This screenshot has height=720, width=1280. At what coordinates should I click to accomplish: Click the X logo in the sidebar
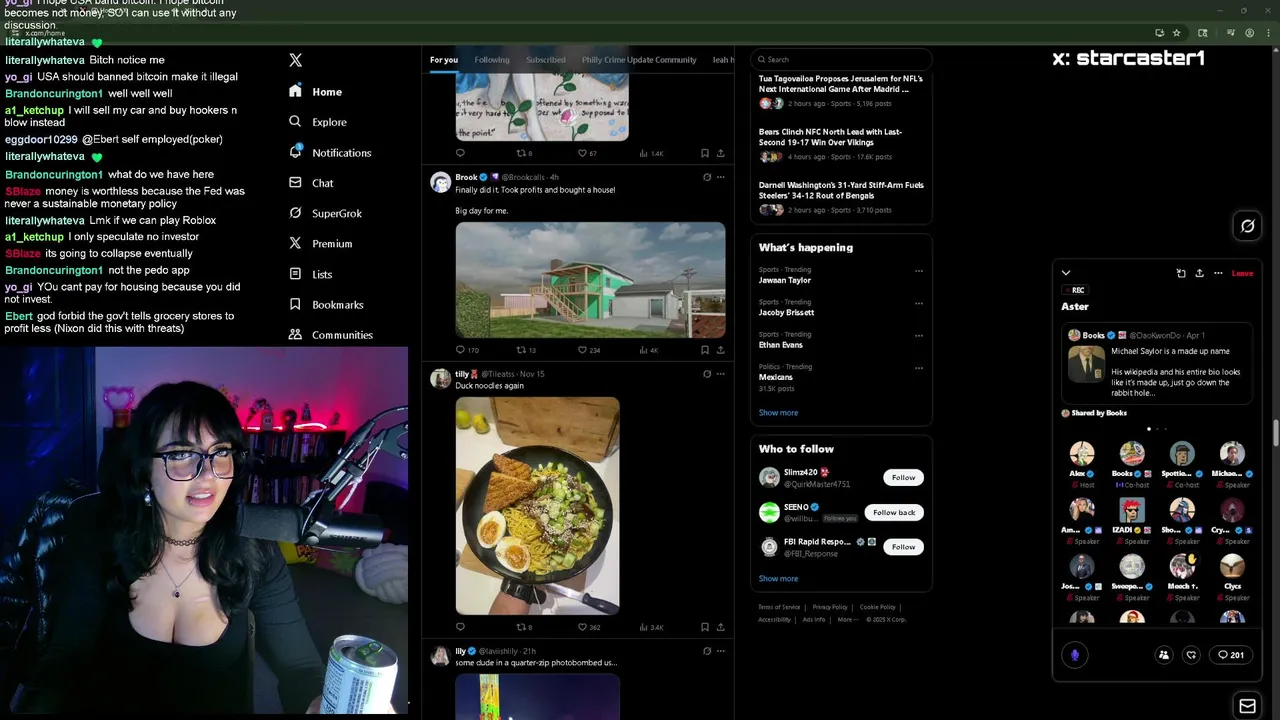pos(295,60)
